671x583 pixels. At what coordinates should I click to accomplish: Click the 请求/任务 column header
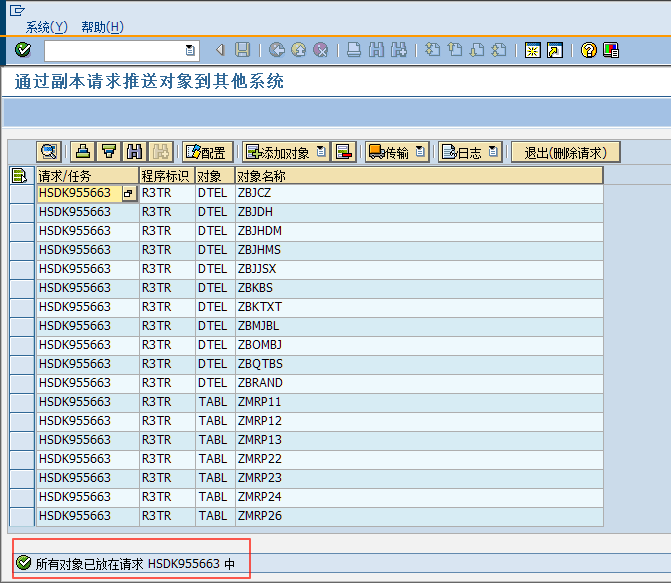[87, 176]
